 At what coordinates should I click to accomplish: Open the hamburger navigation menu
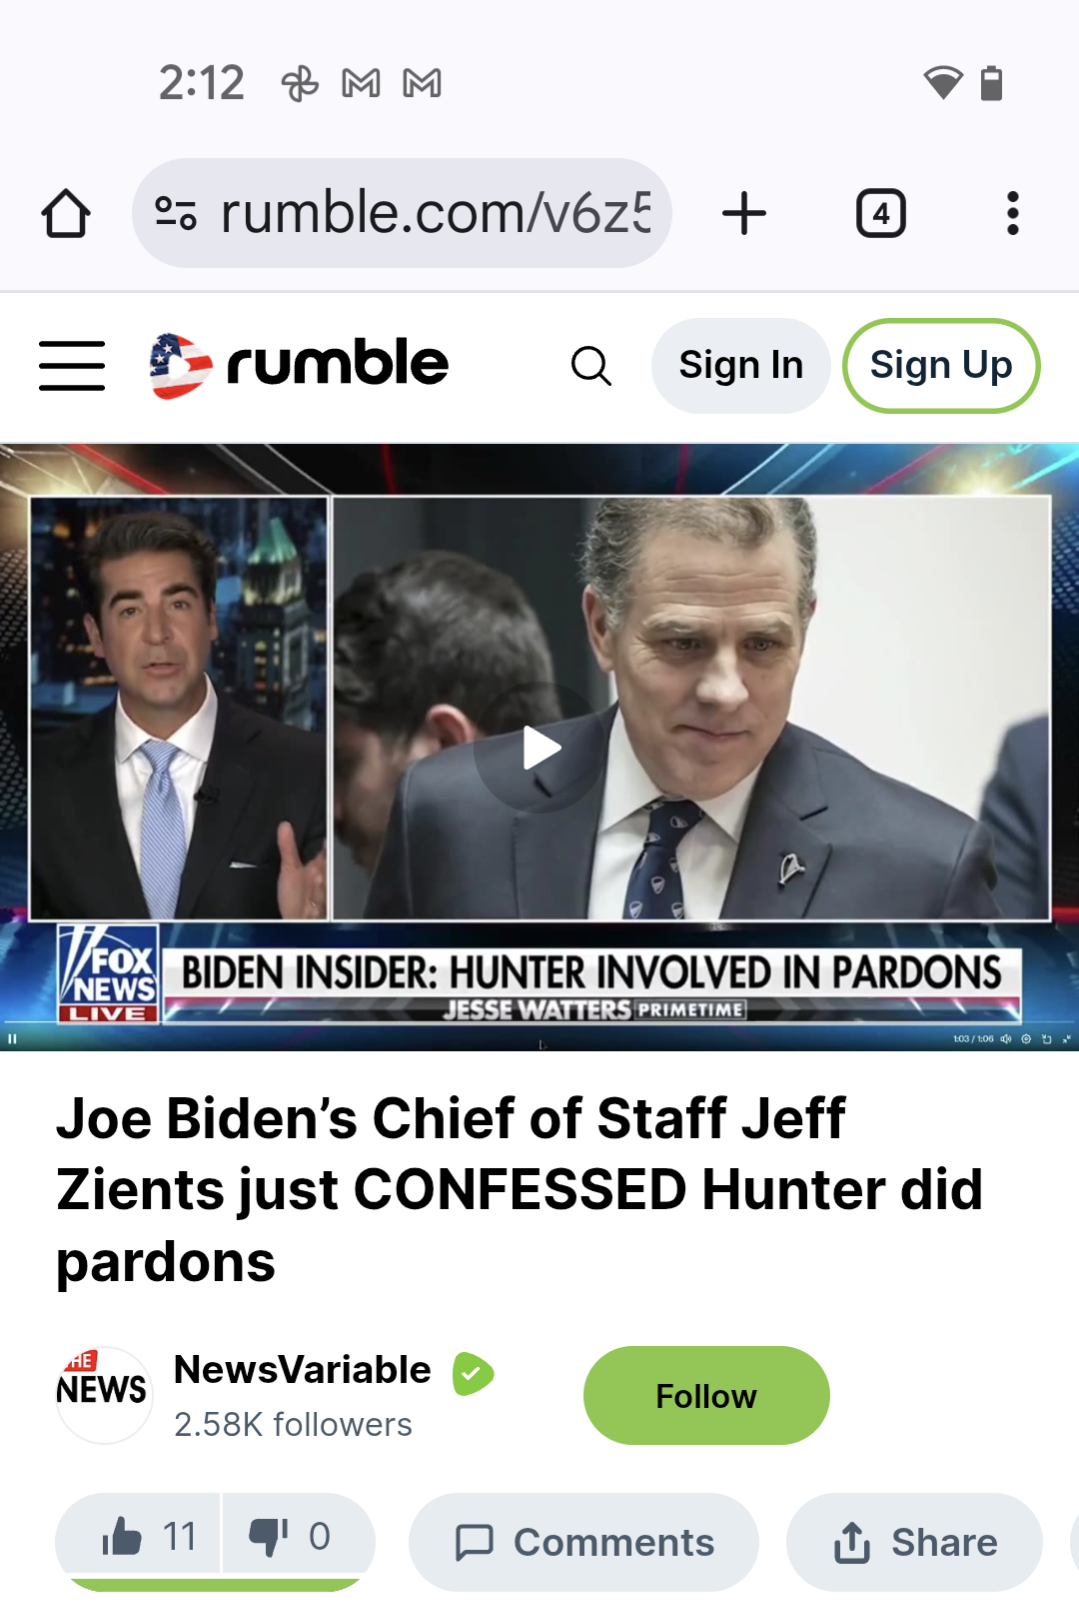pyautogui.click(x=72, y=365)
